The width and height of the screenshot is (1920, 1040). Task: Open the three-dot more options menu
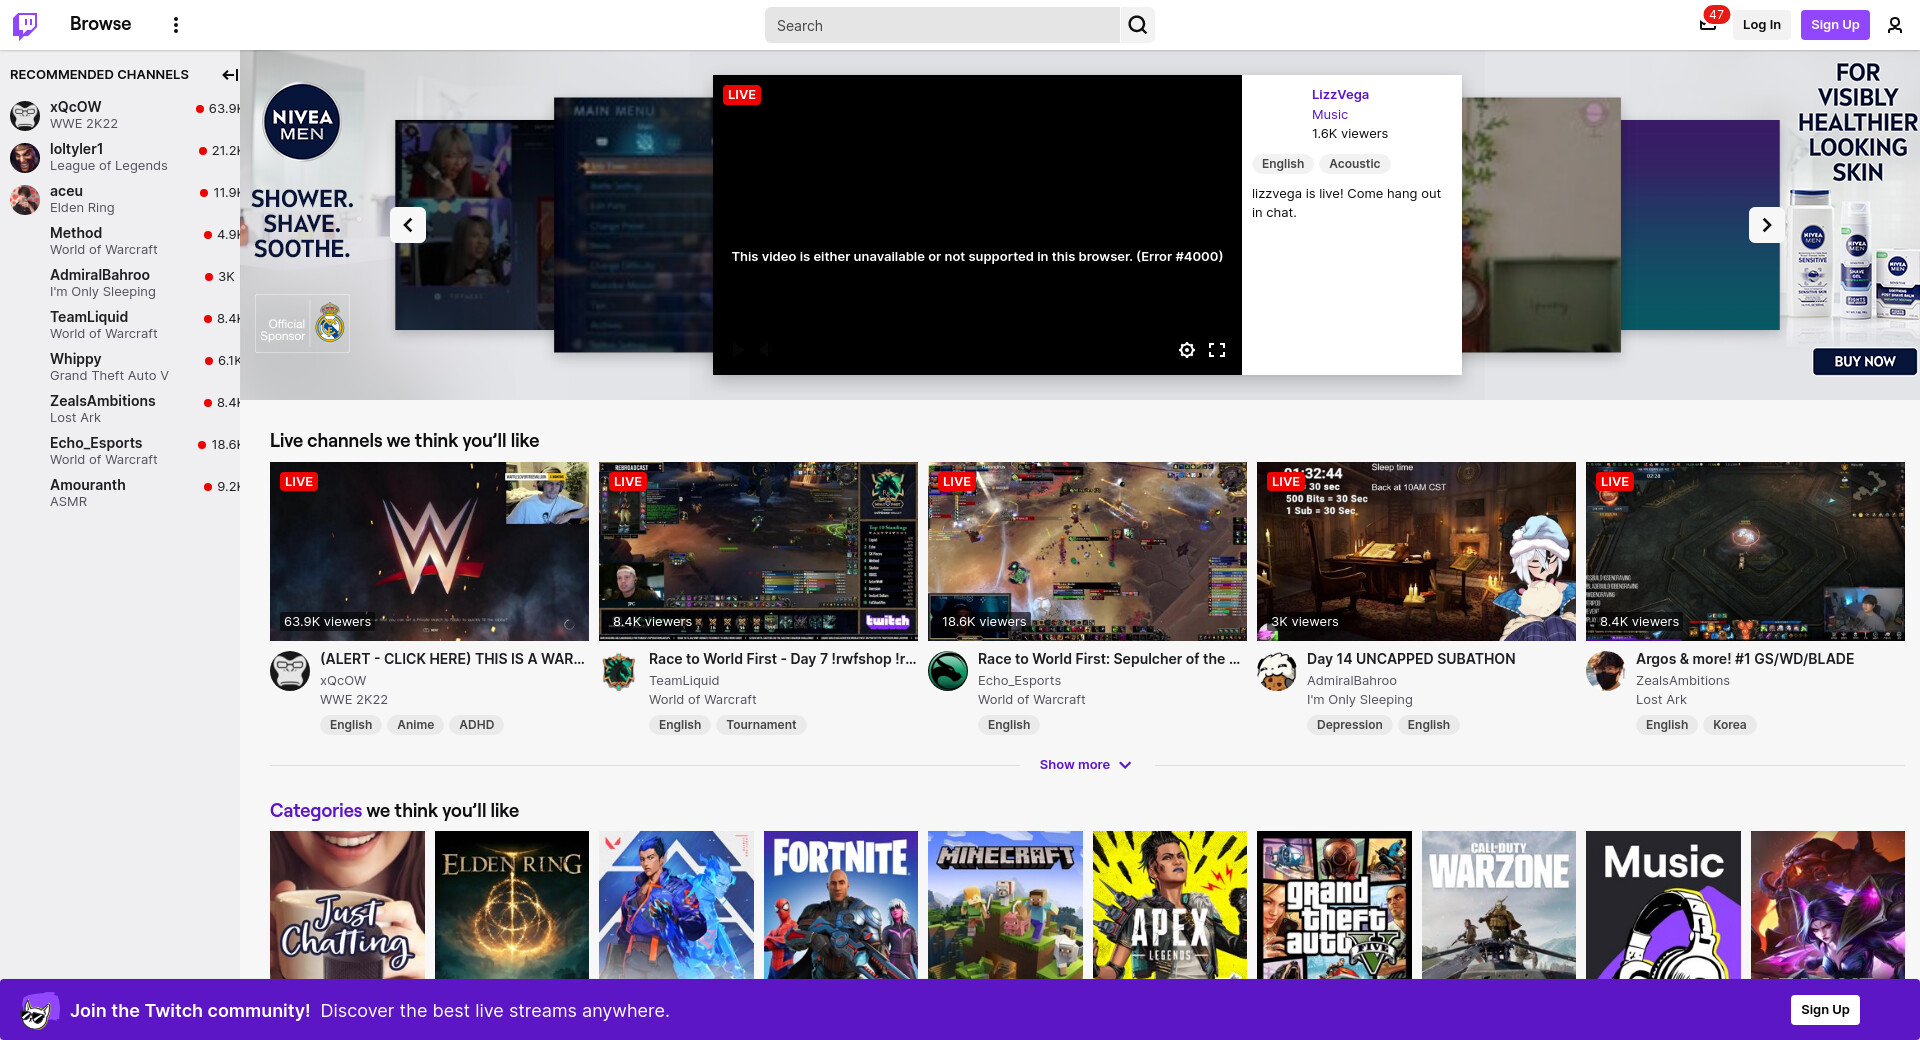pos(176,25)
